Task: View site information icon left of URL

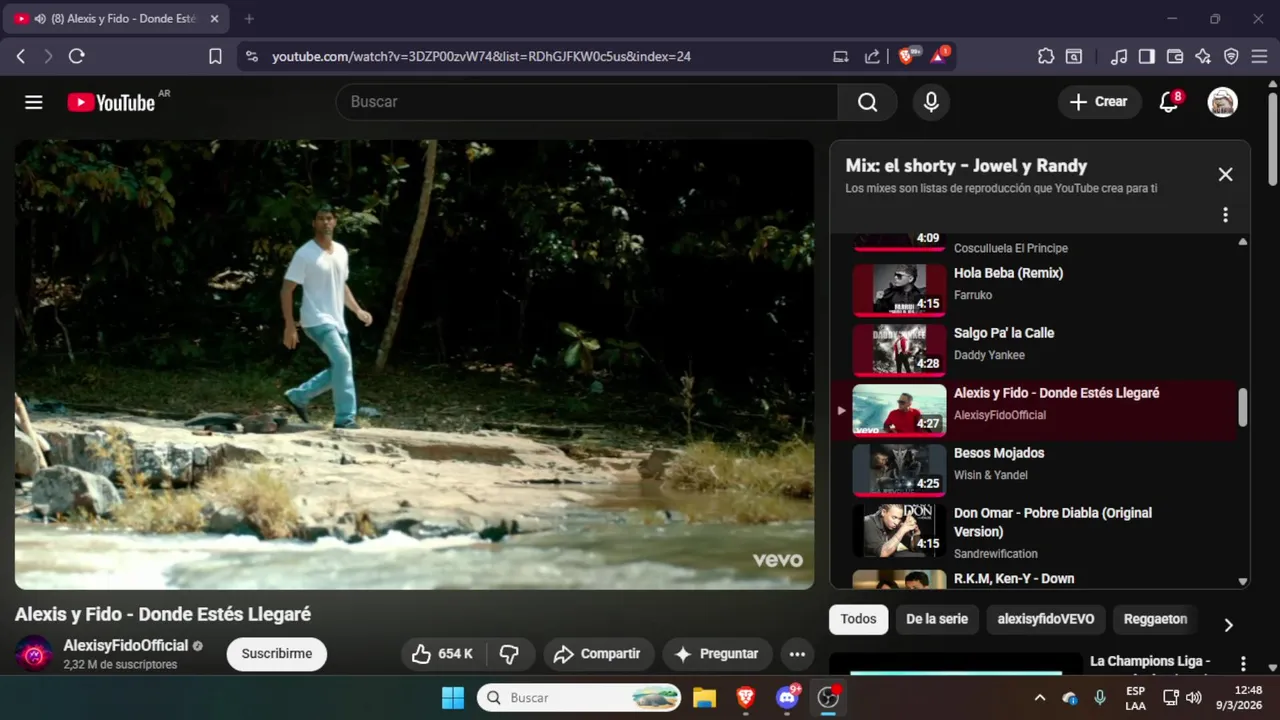Action: (251, 56)
